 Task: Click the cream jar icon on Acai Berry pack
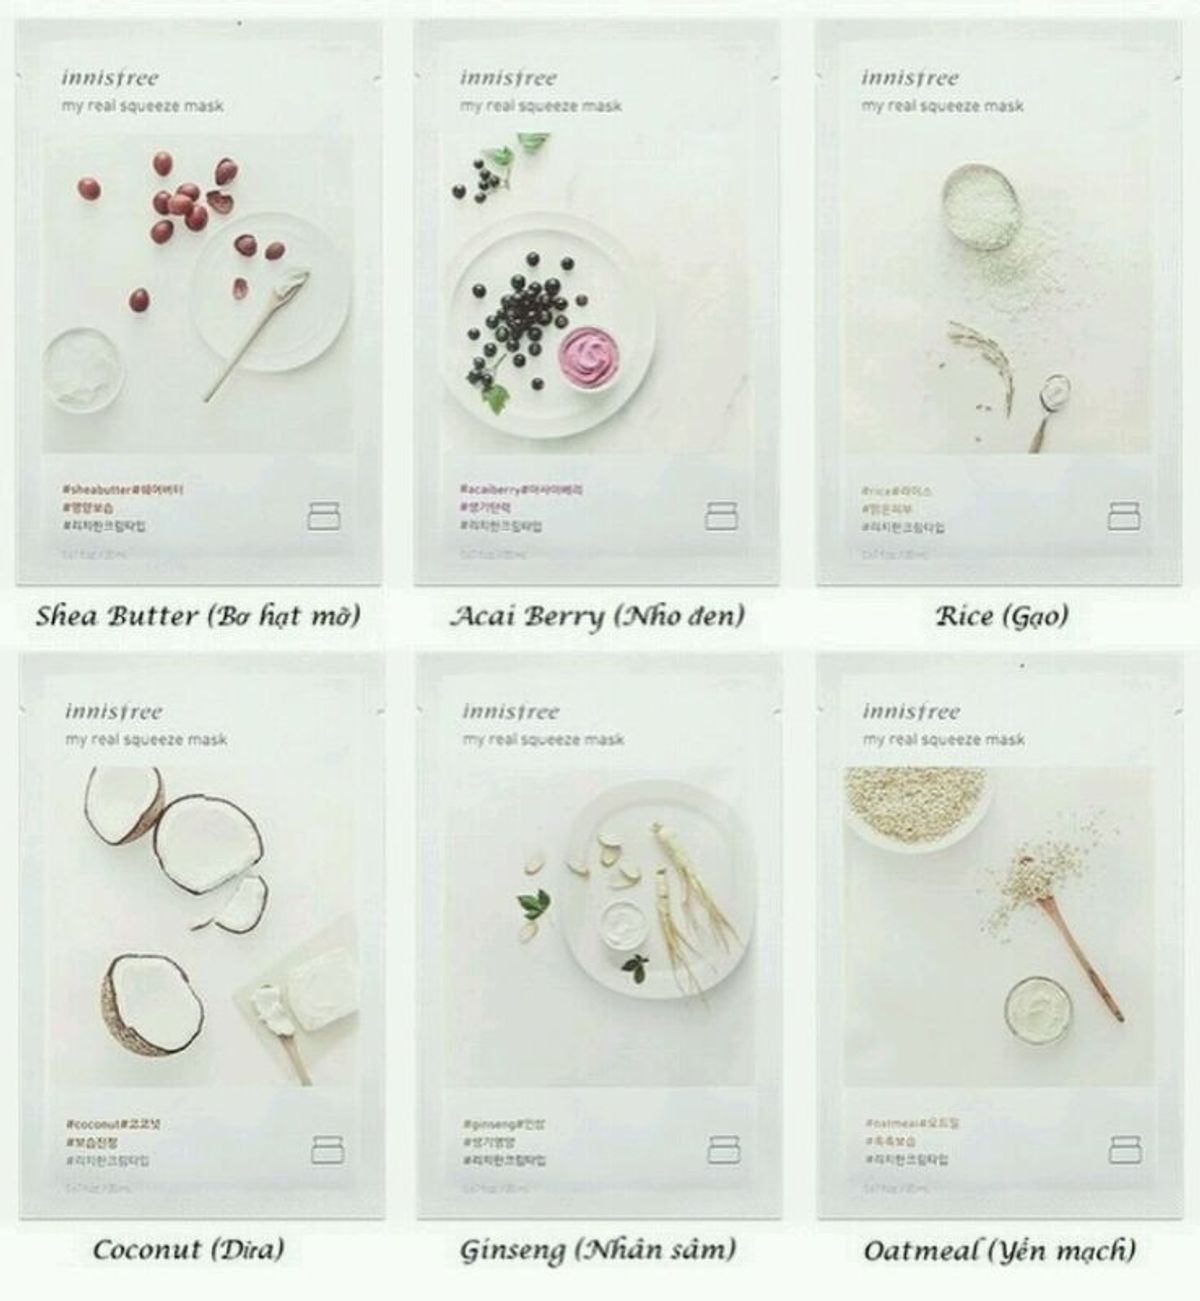721,517
